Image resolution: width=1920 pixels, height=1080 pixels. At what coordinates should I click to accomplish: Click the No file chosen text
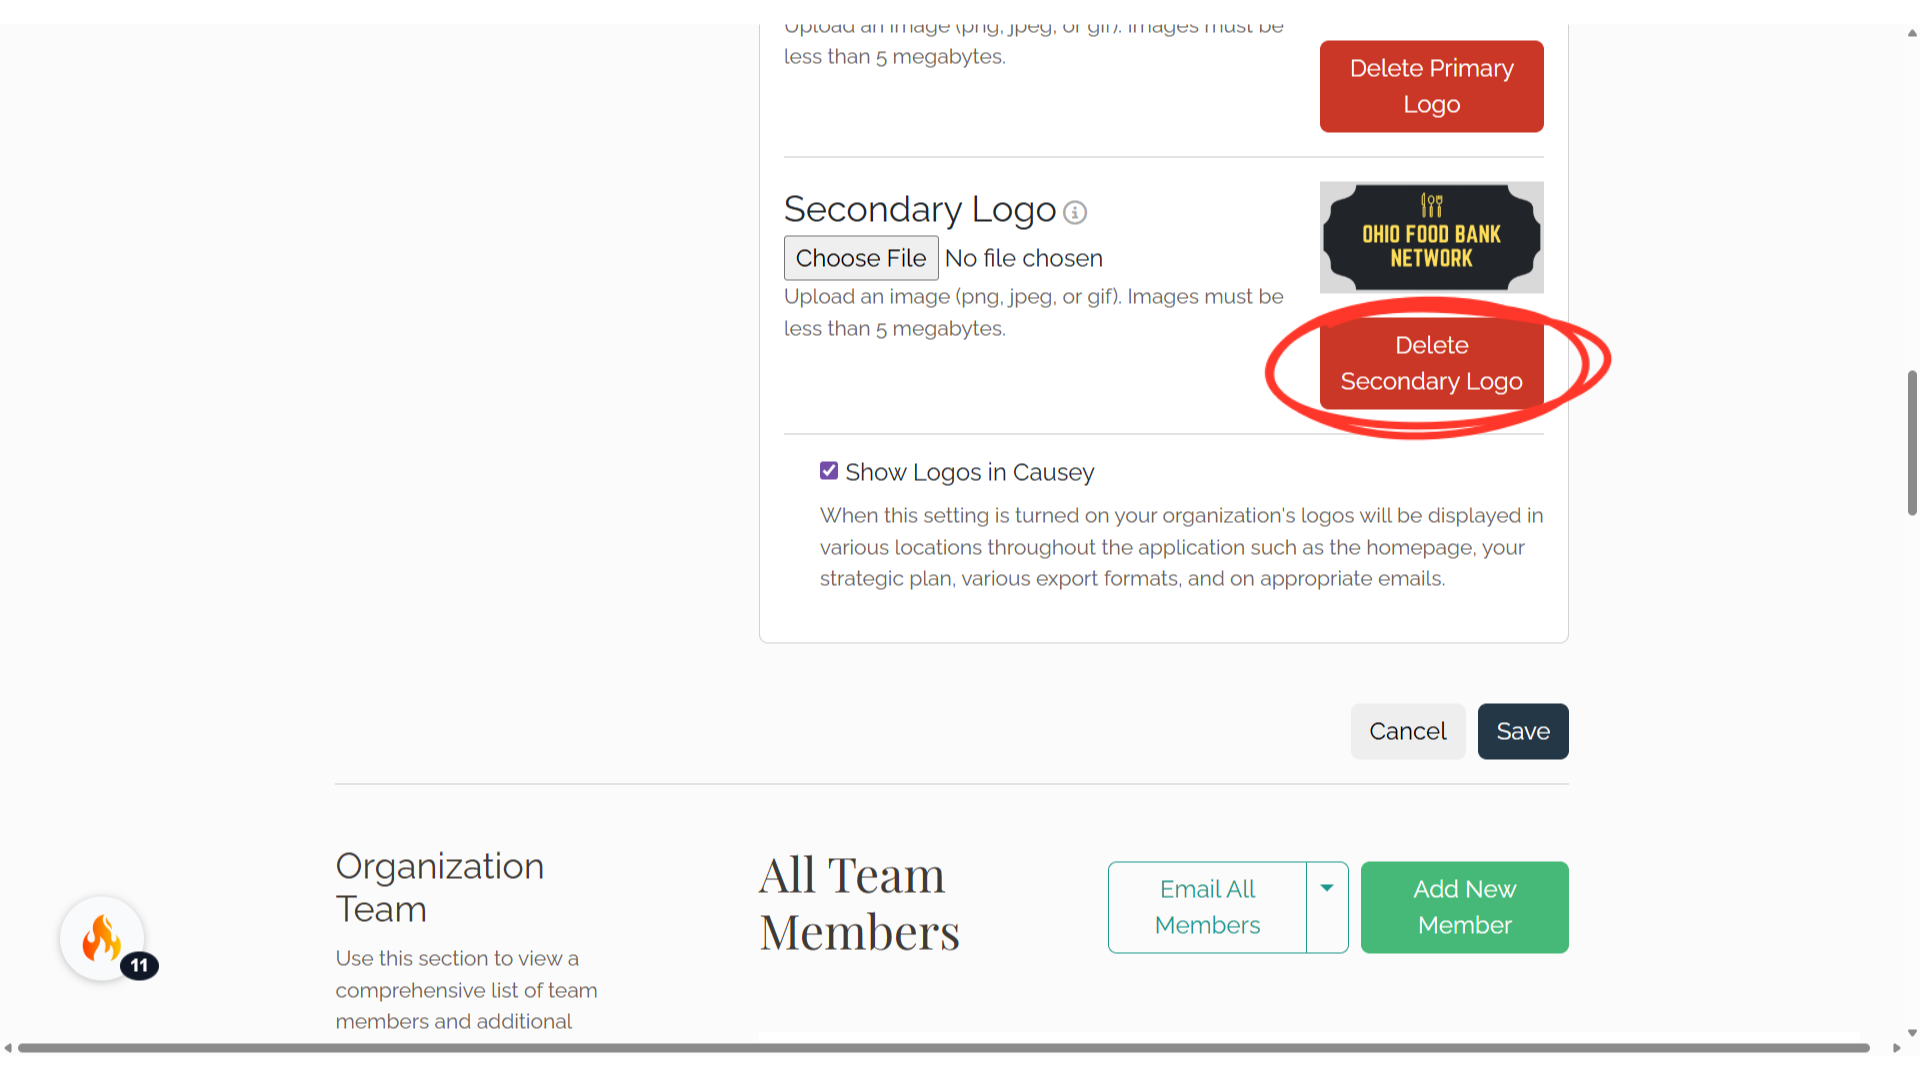pos(1024,258)
